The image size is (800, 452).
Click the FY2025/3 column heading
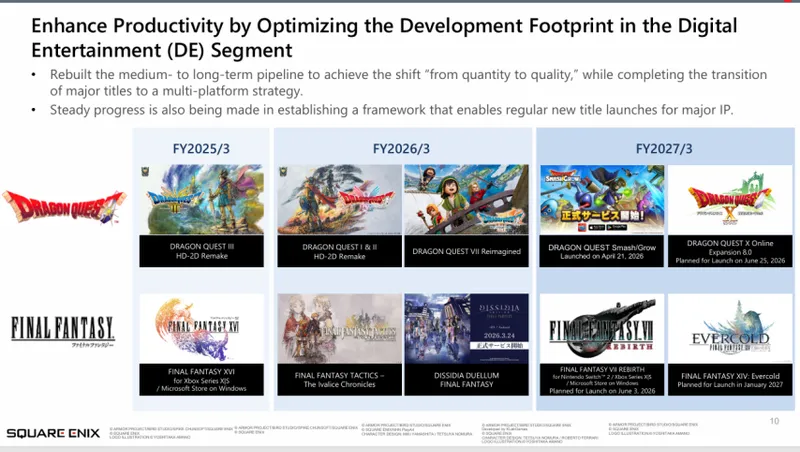(201, 148)
